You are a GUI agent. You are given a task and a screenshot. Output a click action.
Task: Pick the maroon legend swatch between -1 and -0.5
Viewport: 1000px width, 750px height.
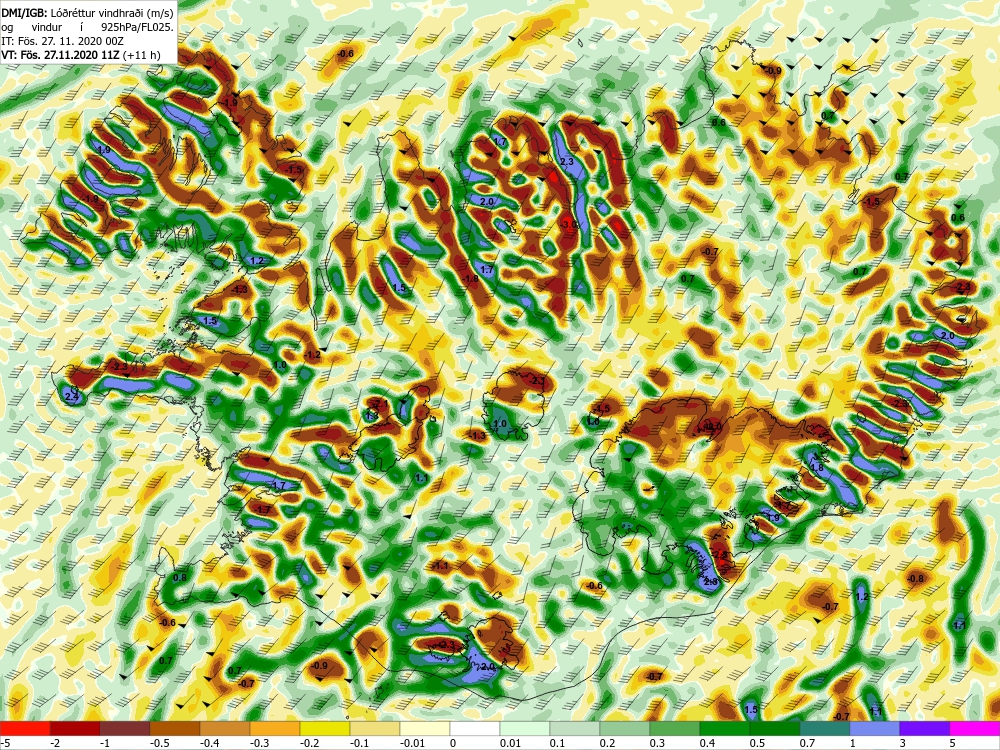[125, 729]
